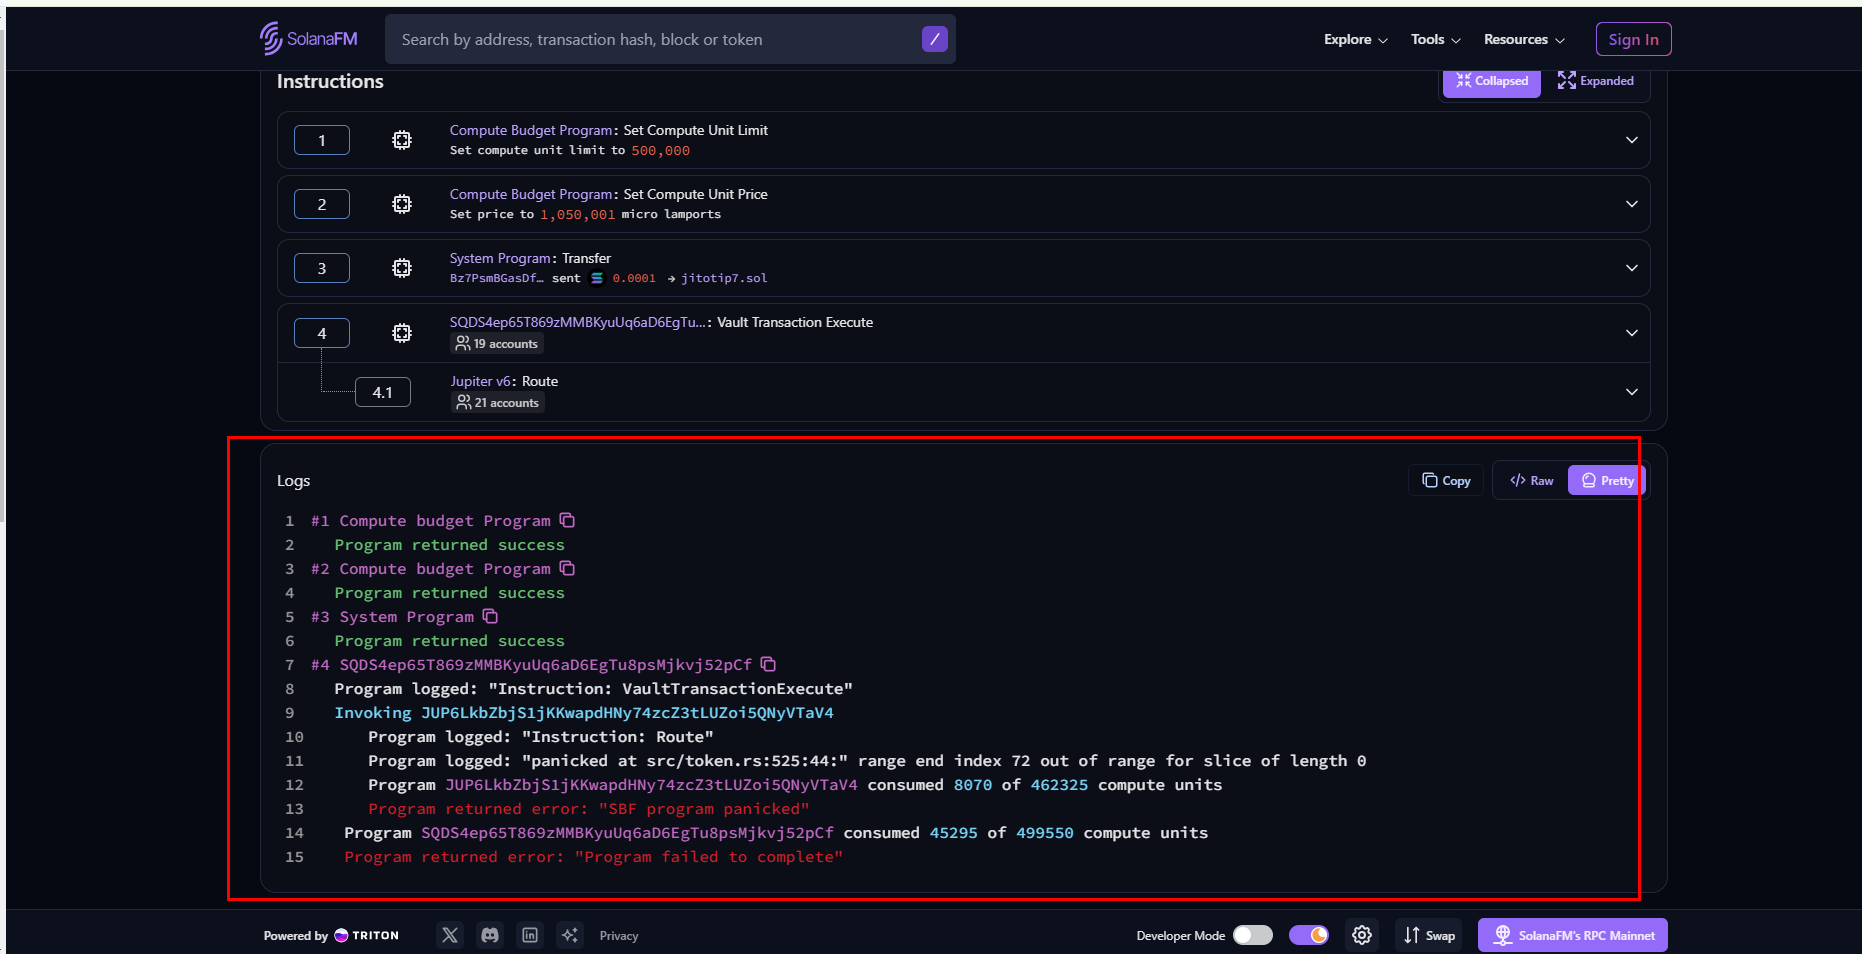Expand the Vault Transaction Execute instruction

tap(1631, 333)
